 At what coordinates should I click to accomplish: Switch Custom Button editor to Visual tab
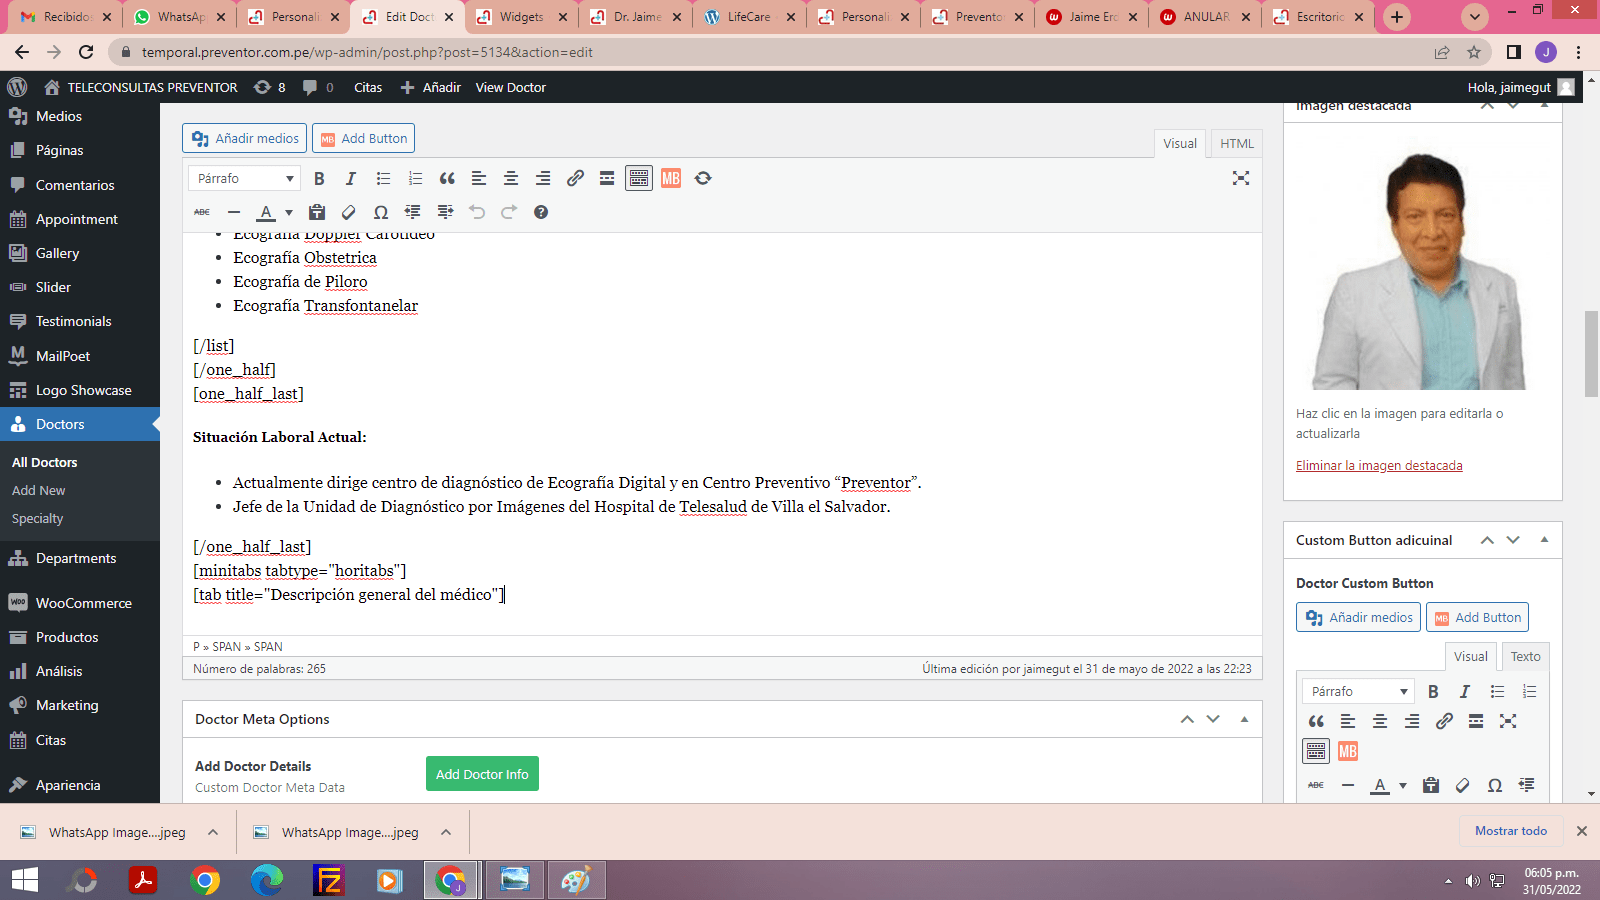(x=1471, y=656)
